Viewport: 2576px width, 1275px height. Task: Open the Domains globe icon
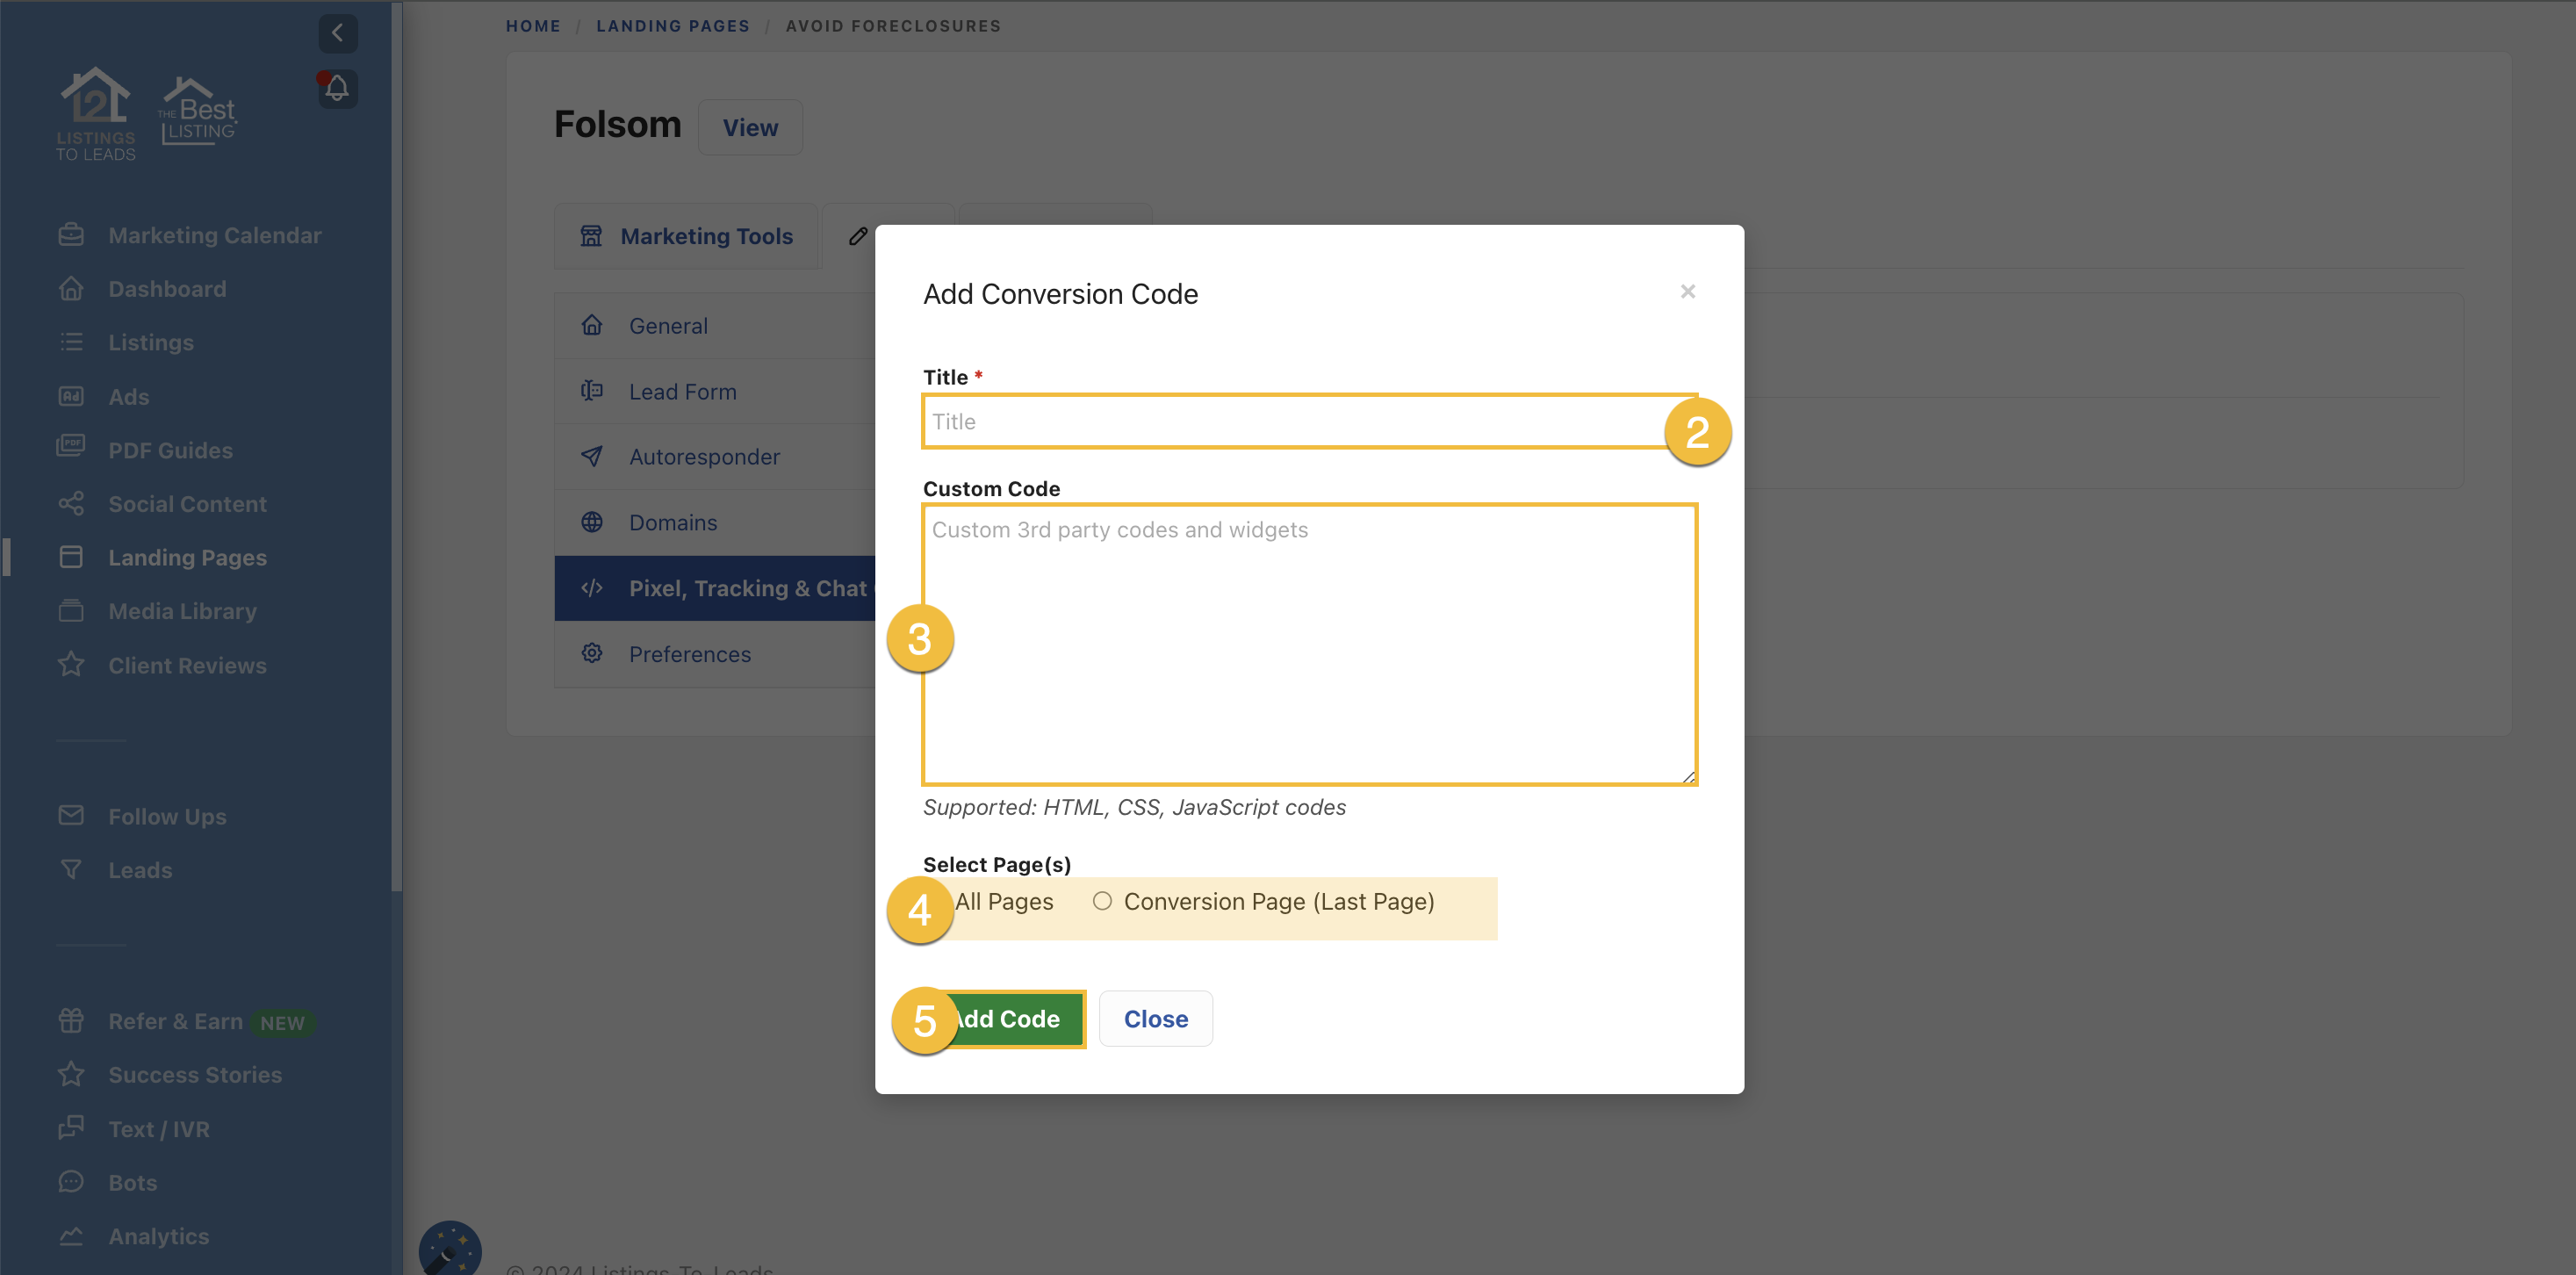click(592, 521)
